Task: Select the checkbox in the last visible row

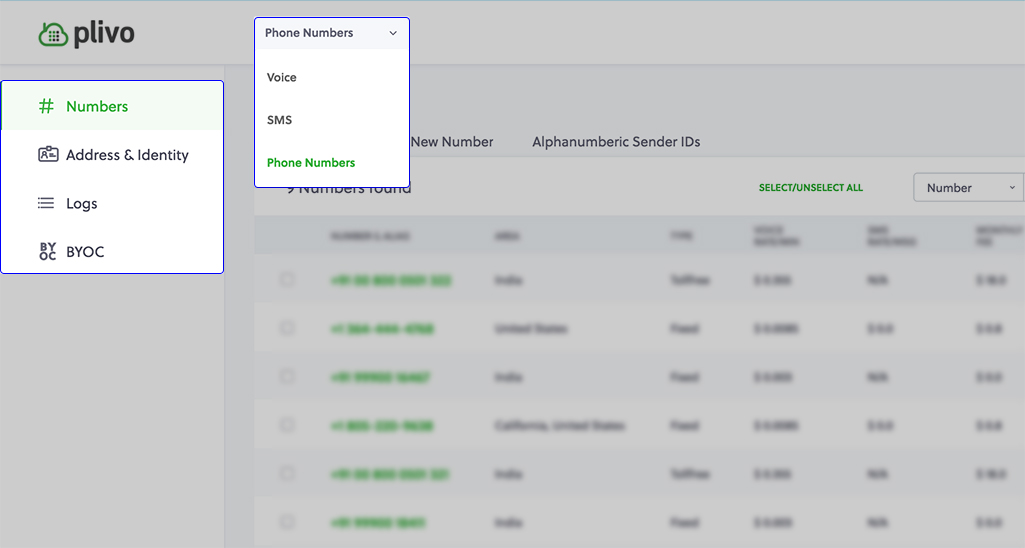Action: [x=287, y=522]
